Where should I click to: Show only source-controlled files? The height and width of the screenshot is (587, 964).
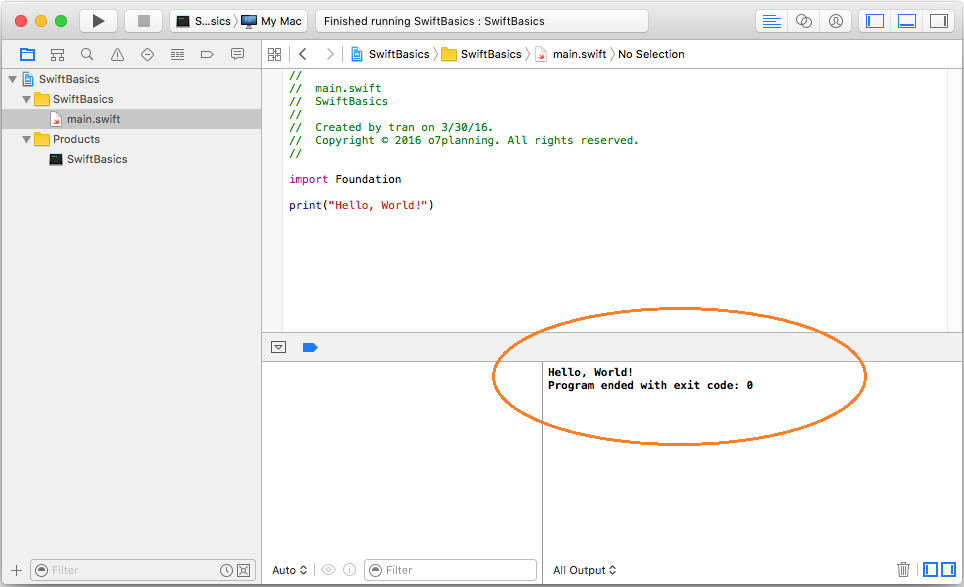244,570
